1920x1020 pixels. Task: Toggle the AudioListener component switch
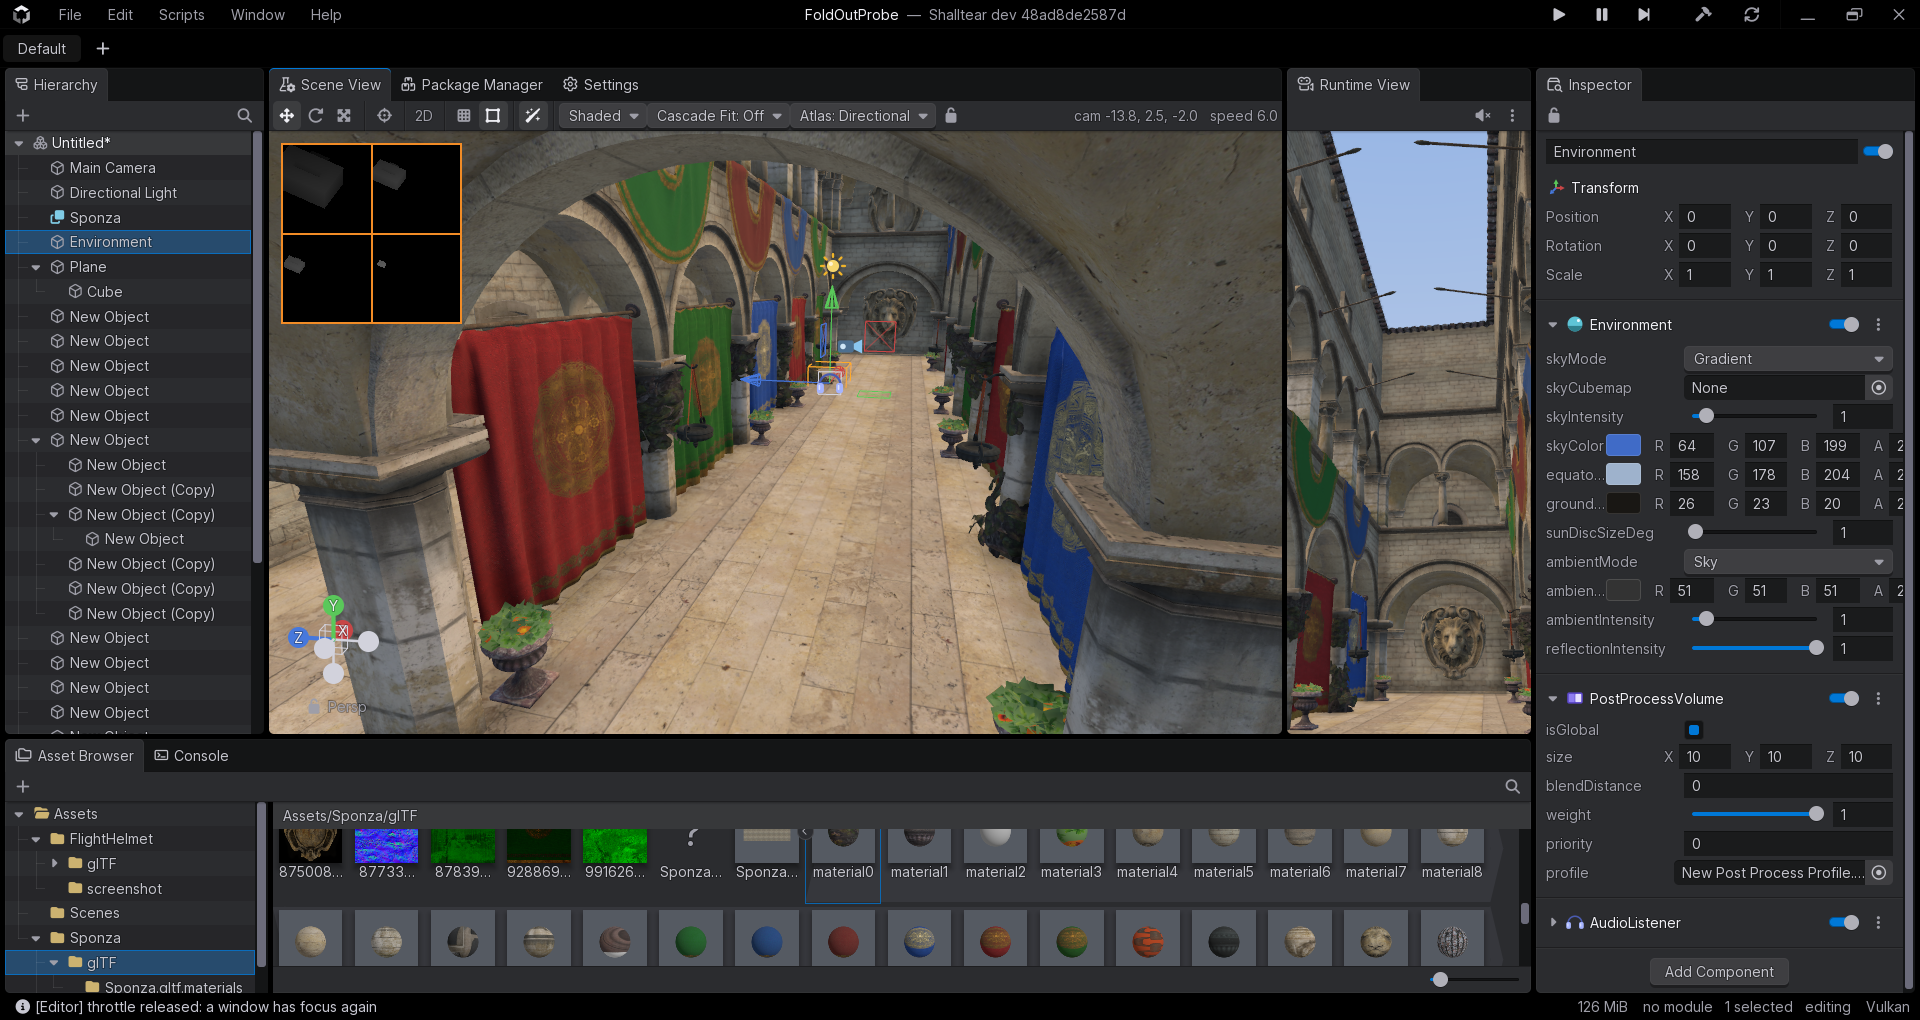pos(1844,923)
